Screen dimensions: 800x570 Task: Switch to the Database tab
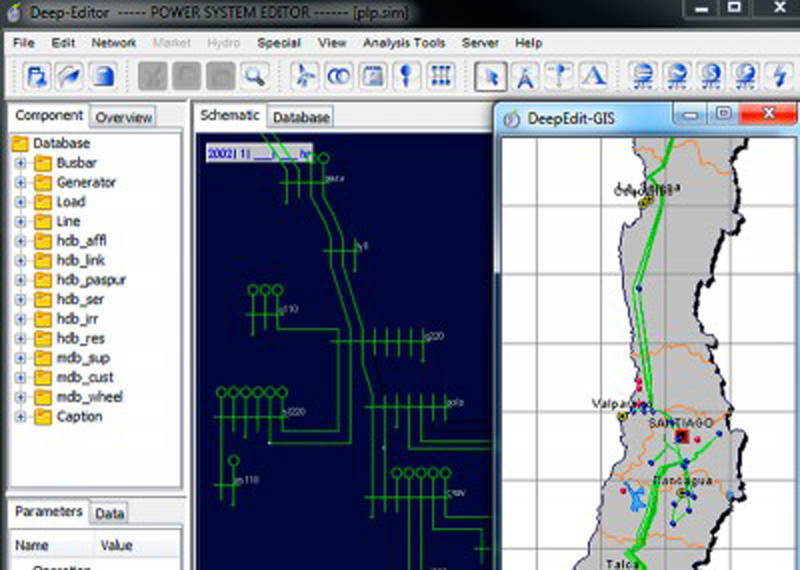[x=301, y=117]
